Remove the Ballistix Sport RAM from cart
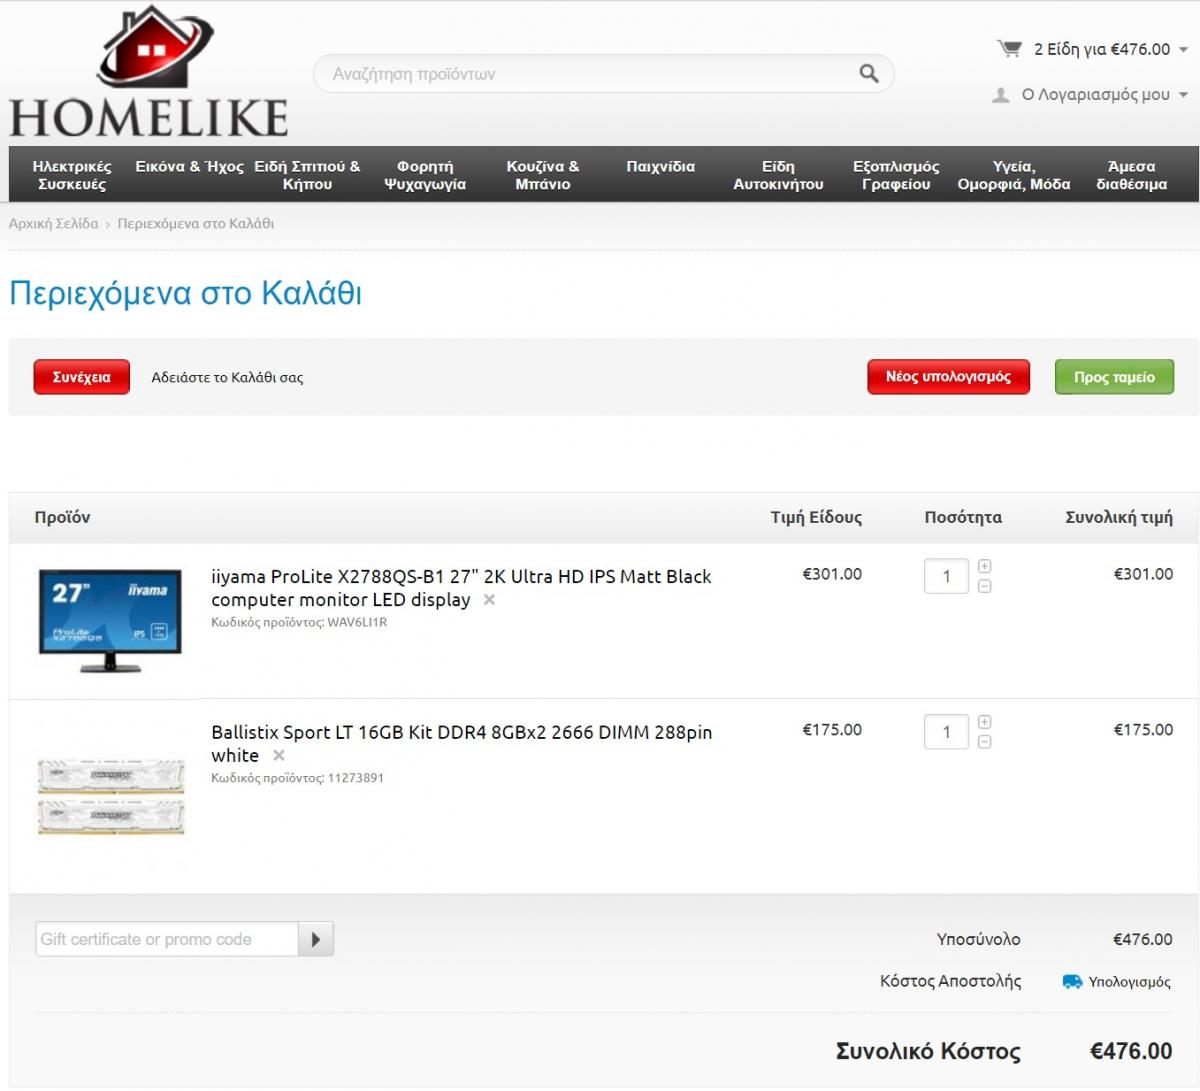 (279, 756)
